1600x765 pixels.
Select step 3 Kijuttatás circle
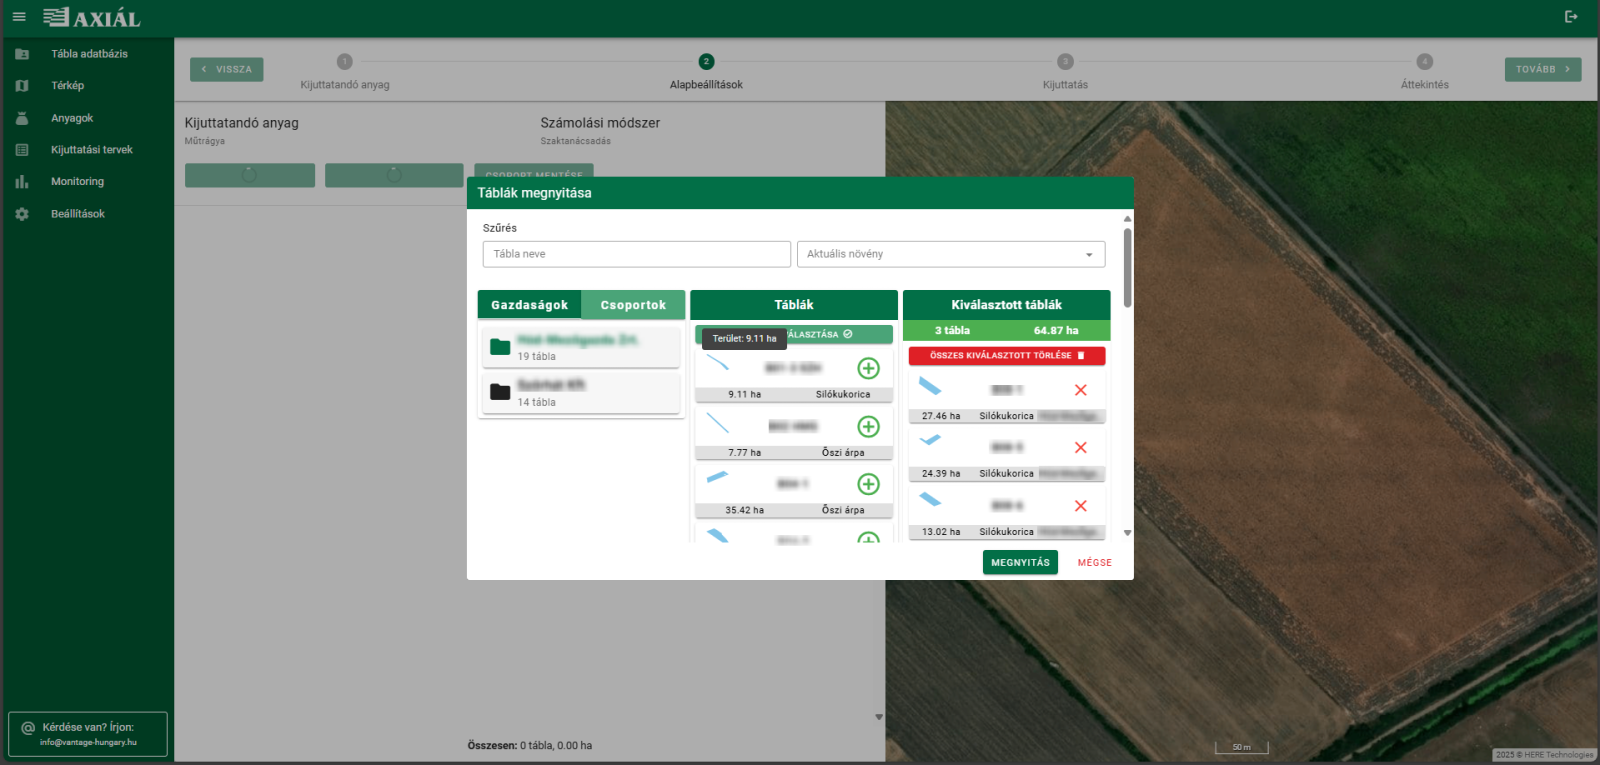click(x=1065, y=61)
